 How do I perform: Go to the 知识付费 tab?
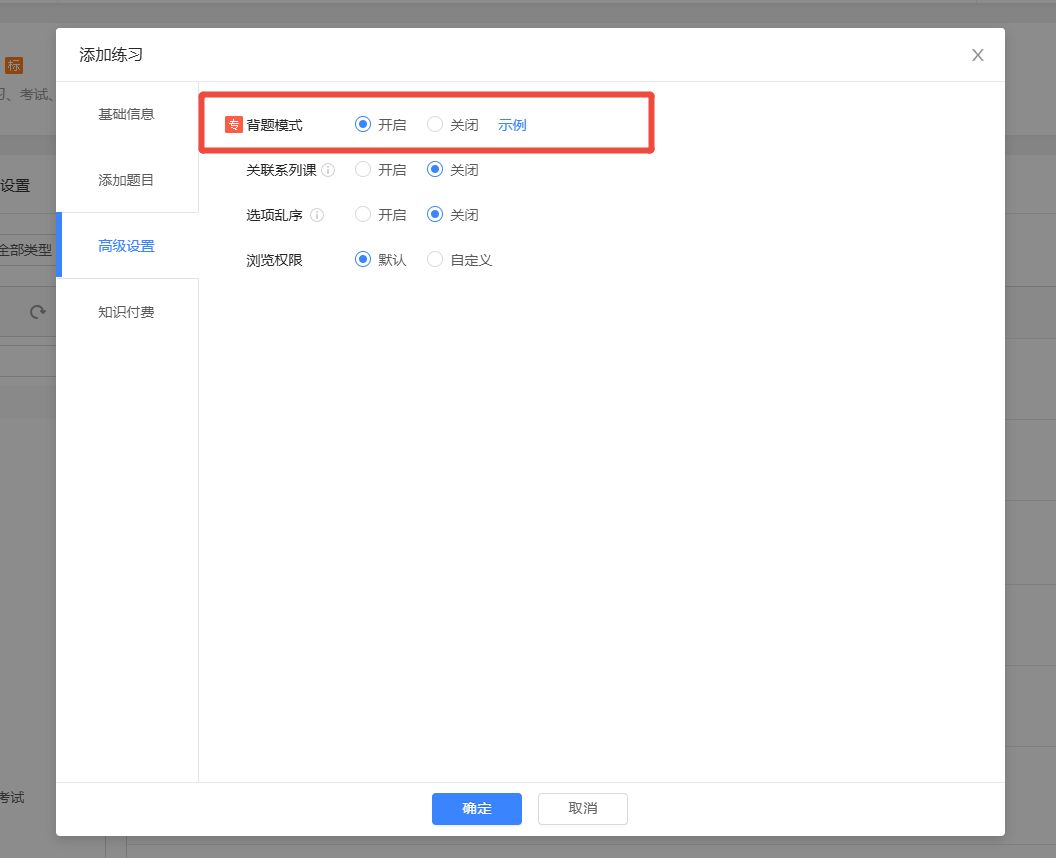coord(126,312)
